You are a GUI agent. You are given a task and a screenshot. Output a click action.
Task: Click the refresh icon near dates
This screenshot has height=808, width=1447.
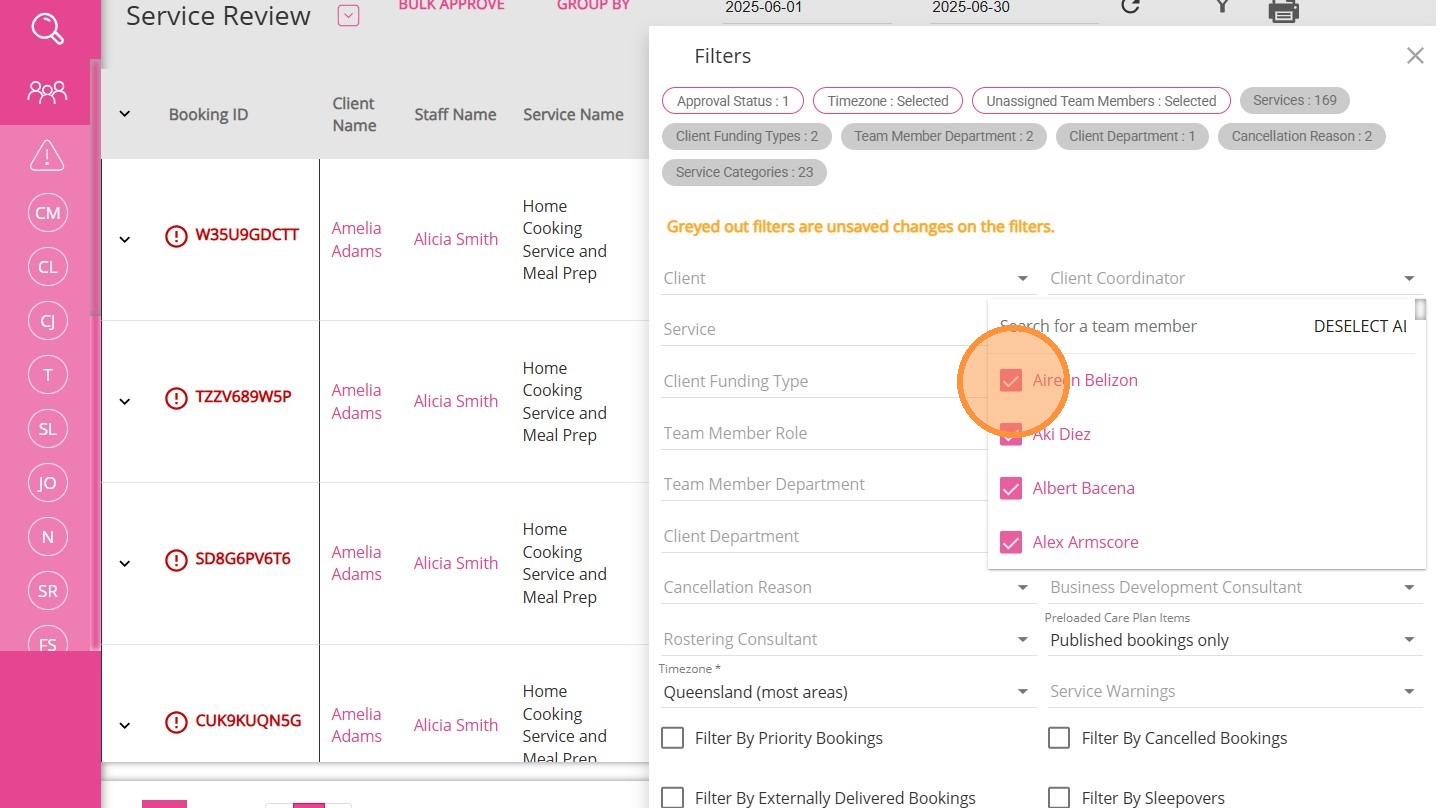pyautogui.click(x=1130, y=8)
